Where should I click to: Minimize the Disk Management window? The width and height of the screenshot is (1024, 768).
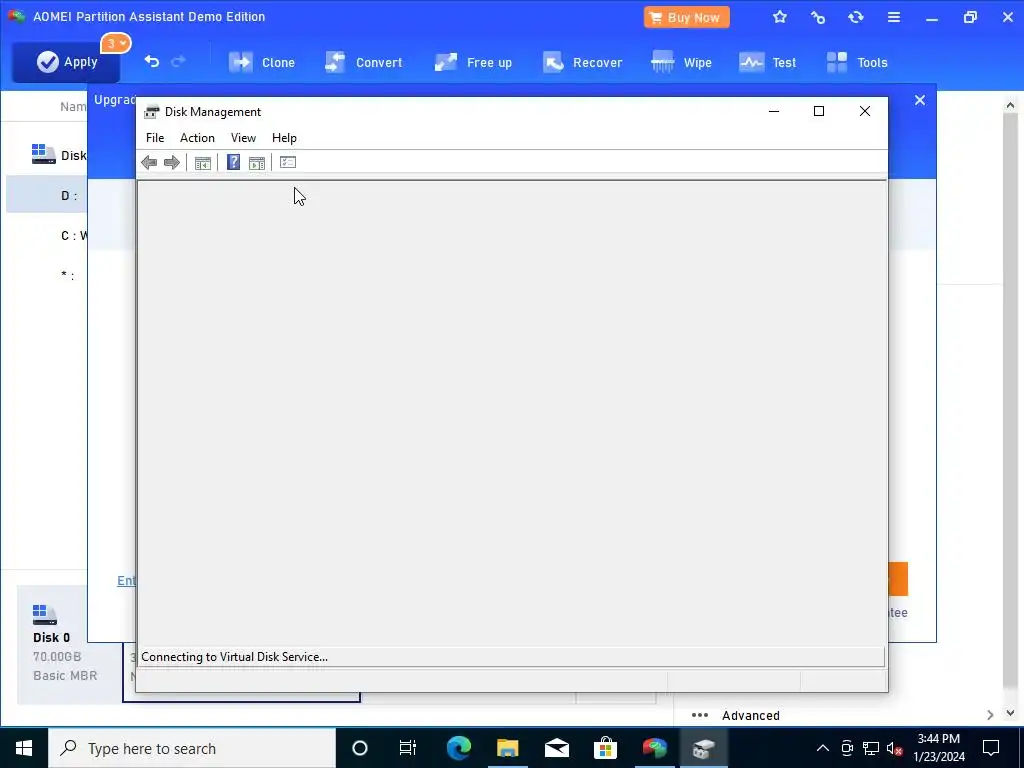(774, 112)
